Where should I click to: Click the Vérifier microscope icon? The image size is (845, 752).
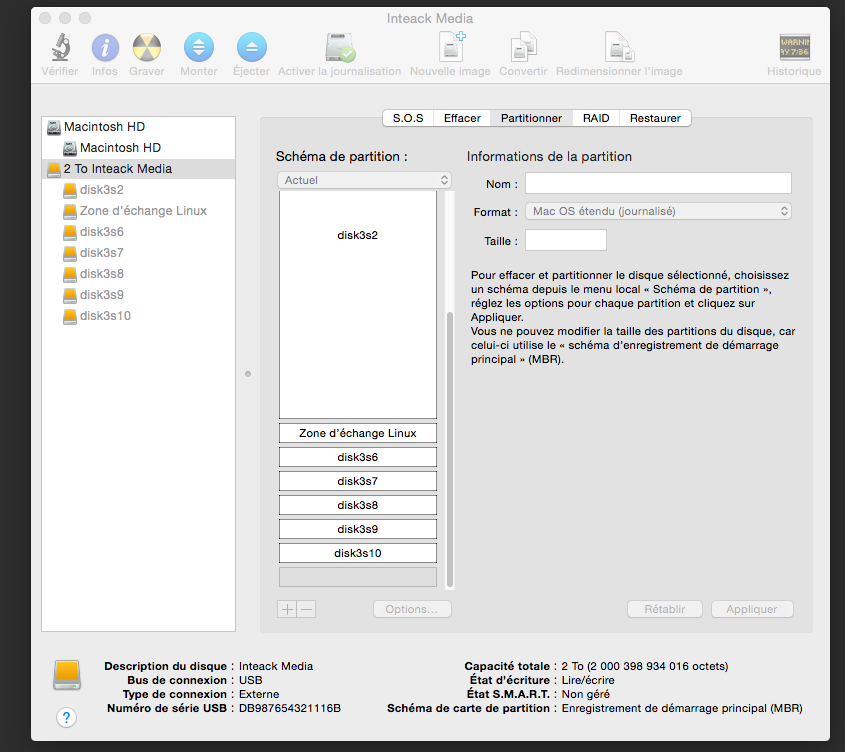(60, 47)
